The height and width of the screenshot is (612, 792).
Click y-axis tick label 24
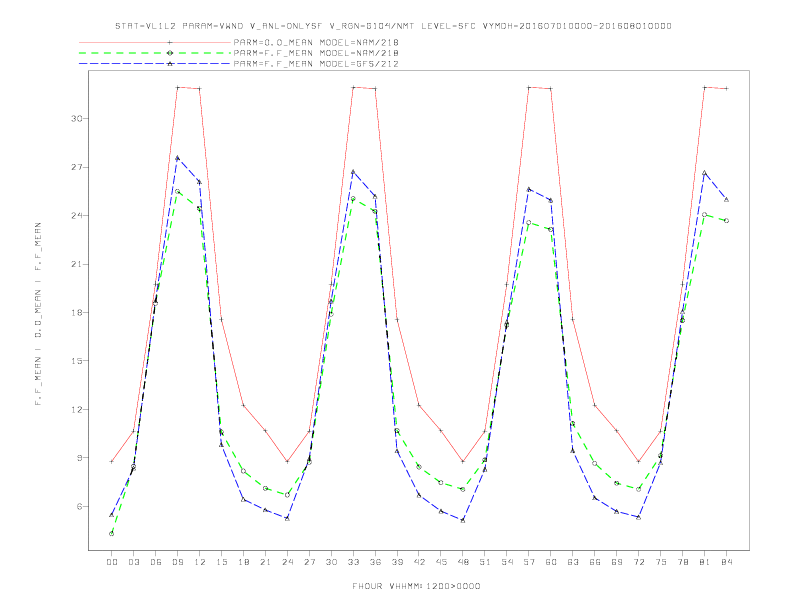[76, 216]
